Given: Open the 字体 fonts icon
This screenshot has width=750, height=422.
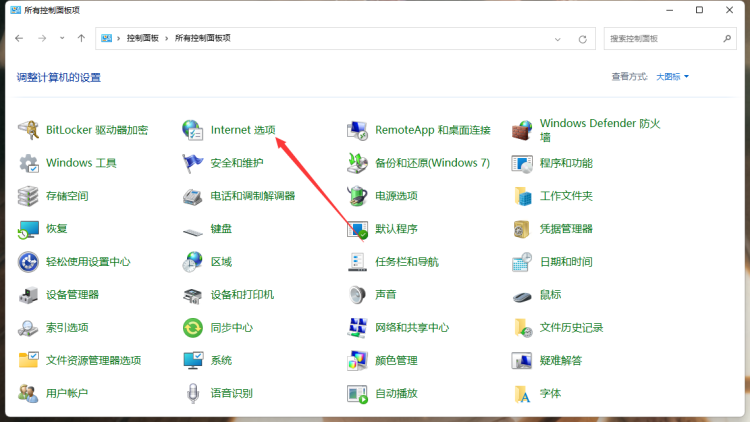Looking at the screenshot, I should click(522, 393).
